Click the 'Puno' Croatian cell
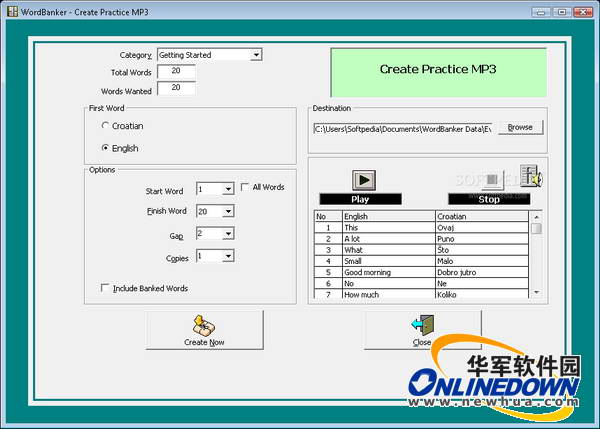 coord(482,239)
